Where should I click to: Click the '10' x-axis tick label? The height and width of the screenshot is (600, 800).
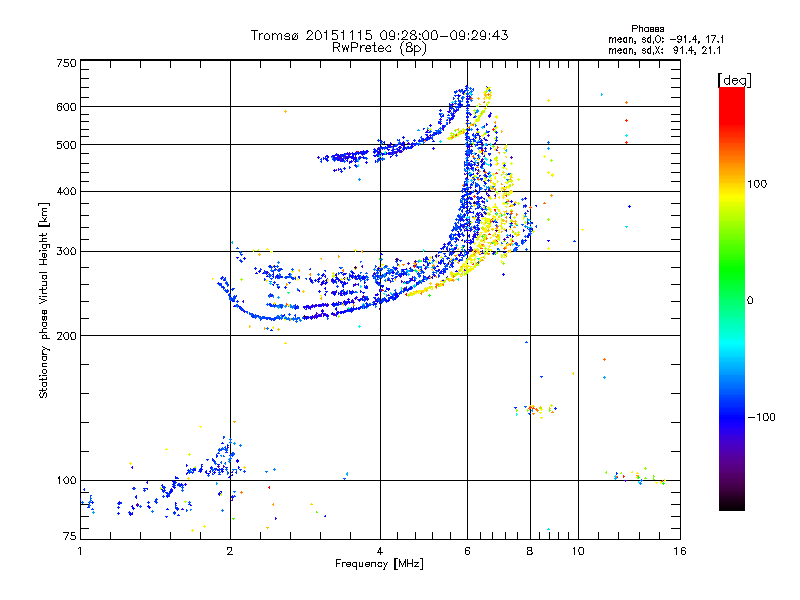[578, 551]
